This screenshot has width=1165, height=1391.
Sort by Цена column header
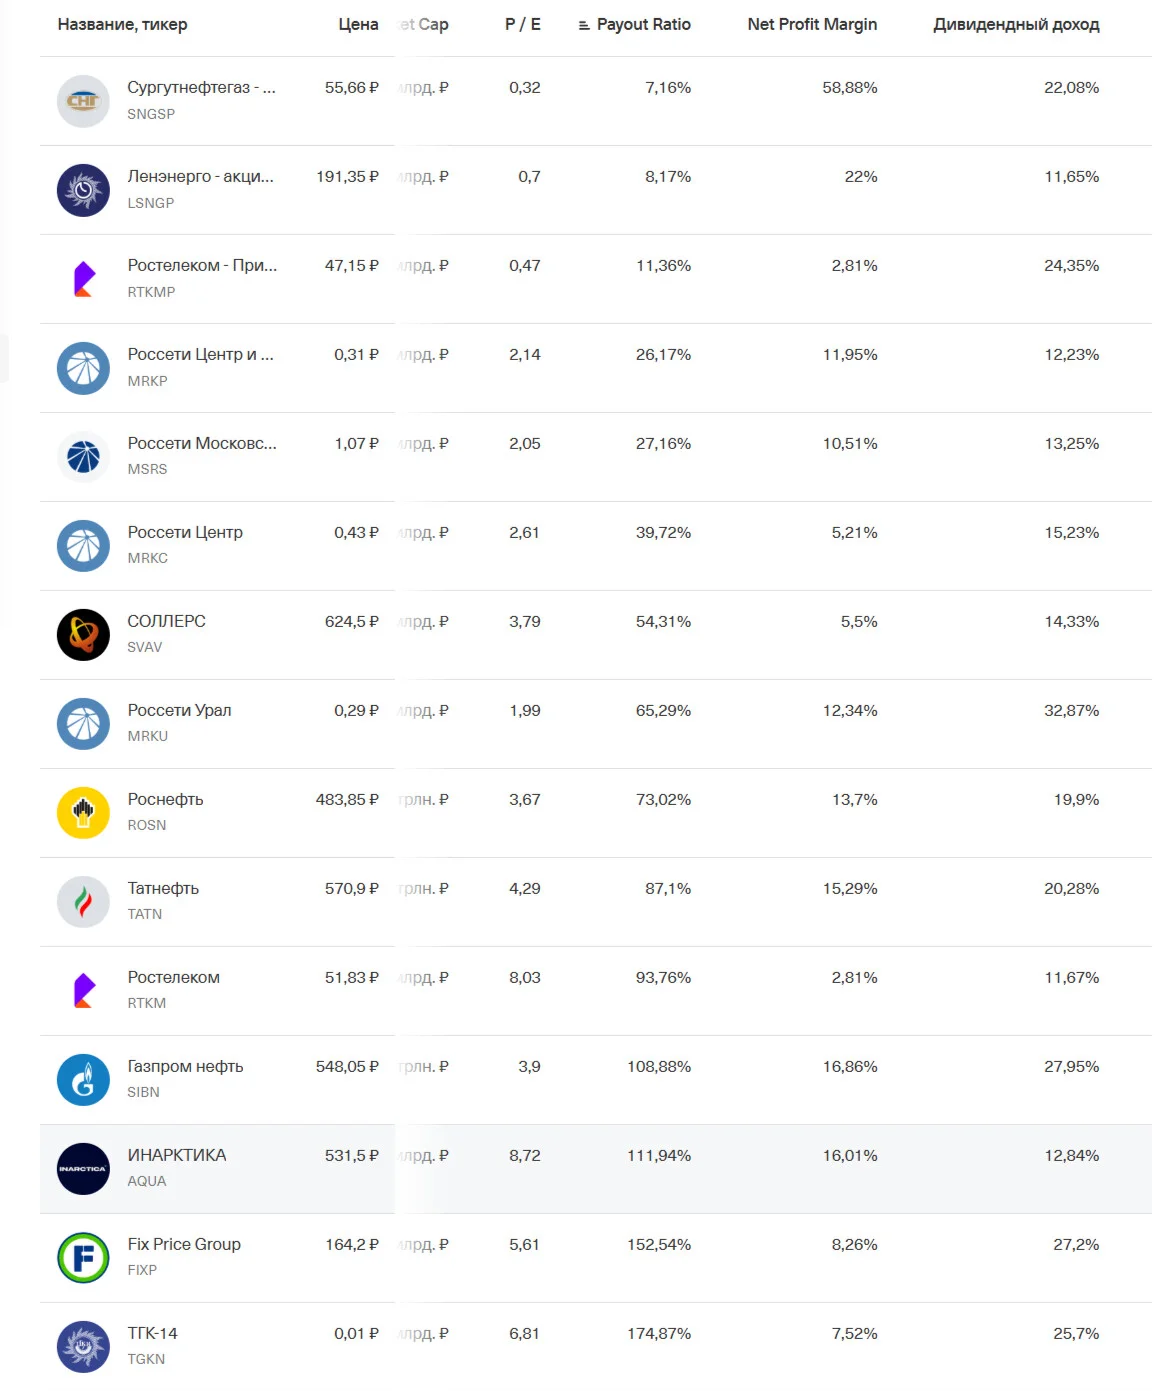(358, 24)
